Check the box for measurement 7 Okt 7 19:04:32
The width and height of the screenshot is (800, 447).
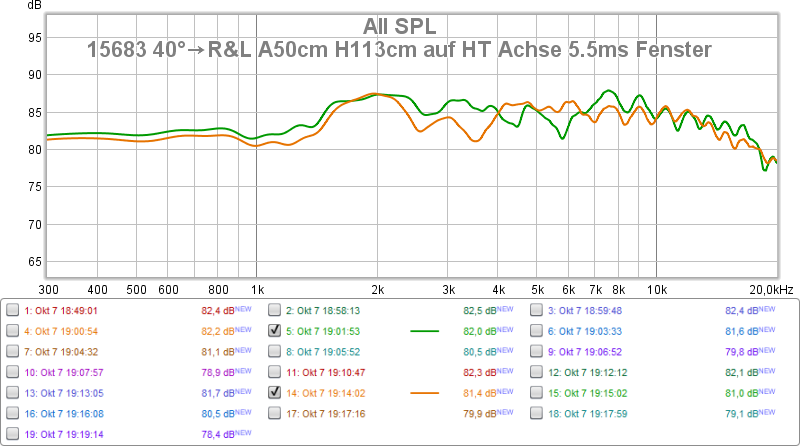13,351
